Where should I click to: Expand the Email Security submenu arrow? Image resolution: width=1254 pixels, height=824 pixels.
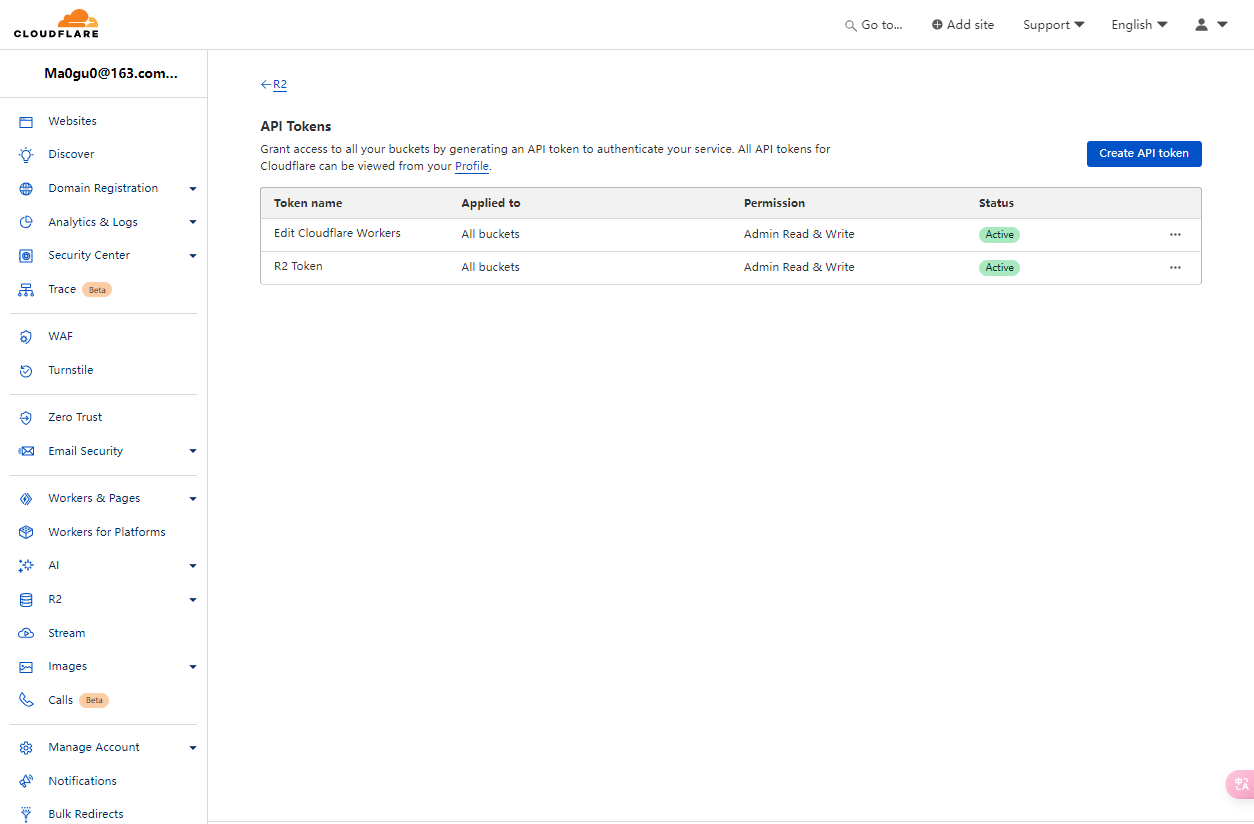[x=193, y=452]
